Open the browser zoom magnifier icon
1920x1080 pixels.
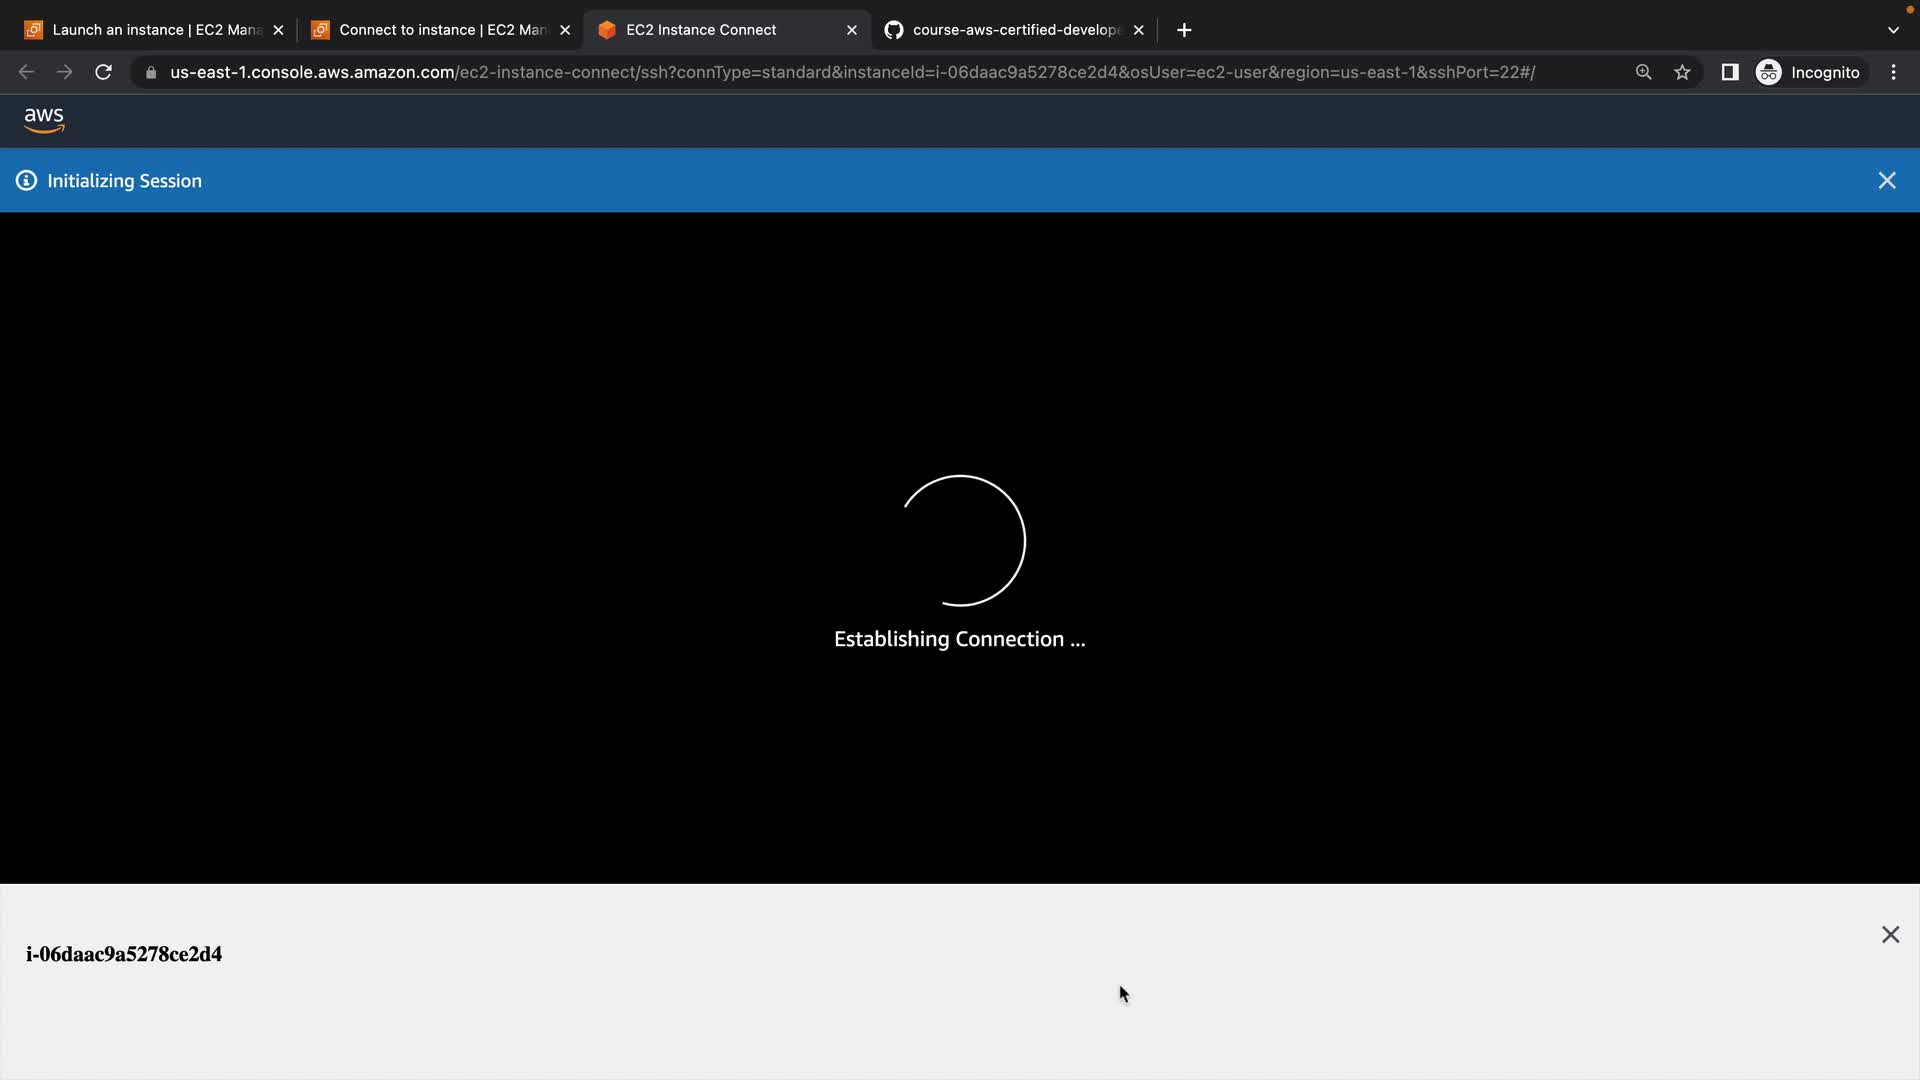tap(1643, 72)
